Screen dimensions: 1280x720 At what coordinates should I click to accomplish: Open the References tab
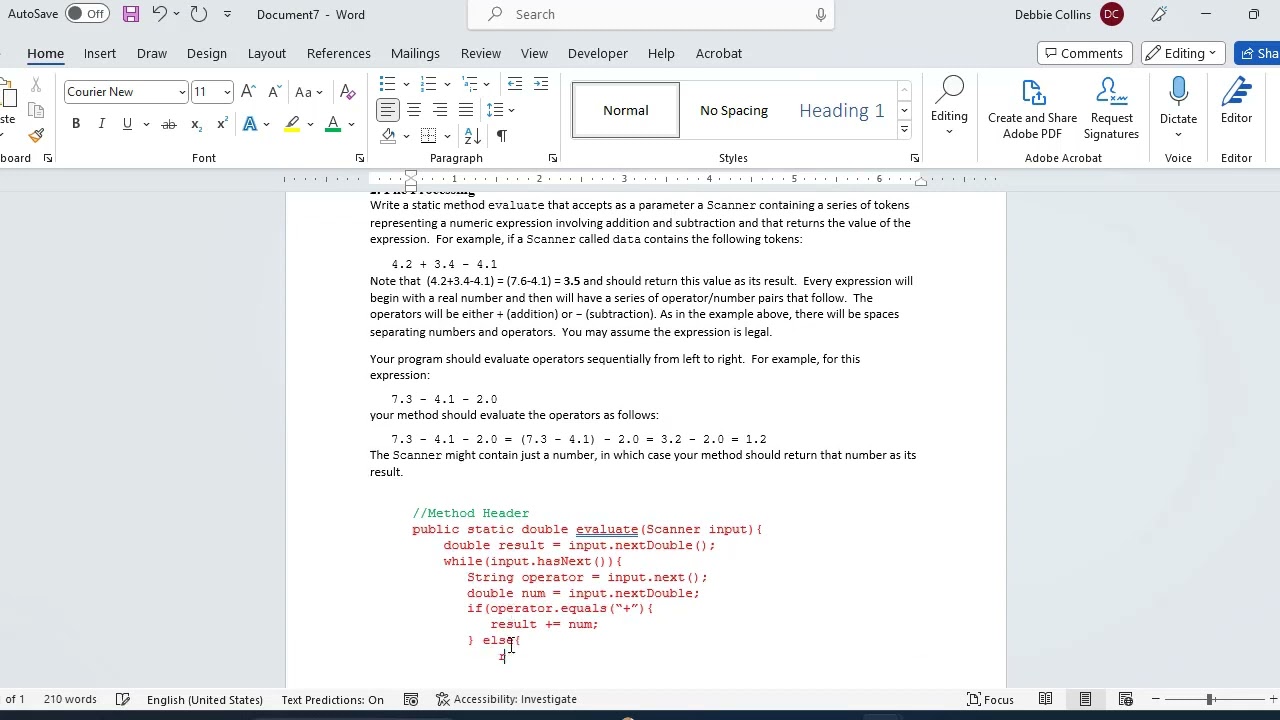[339, 53]
